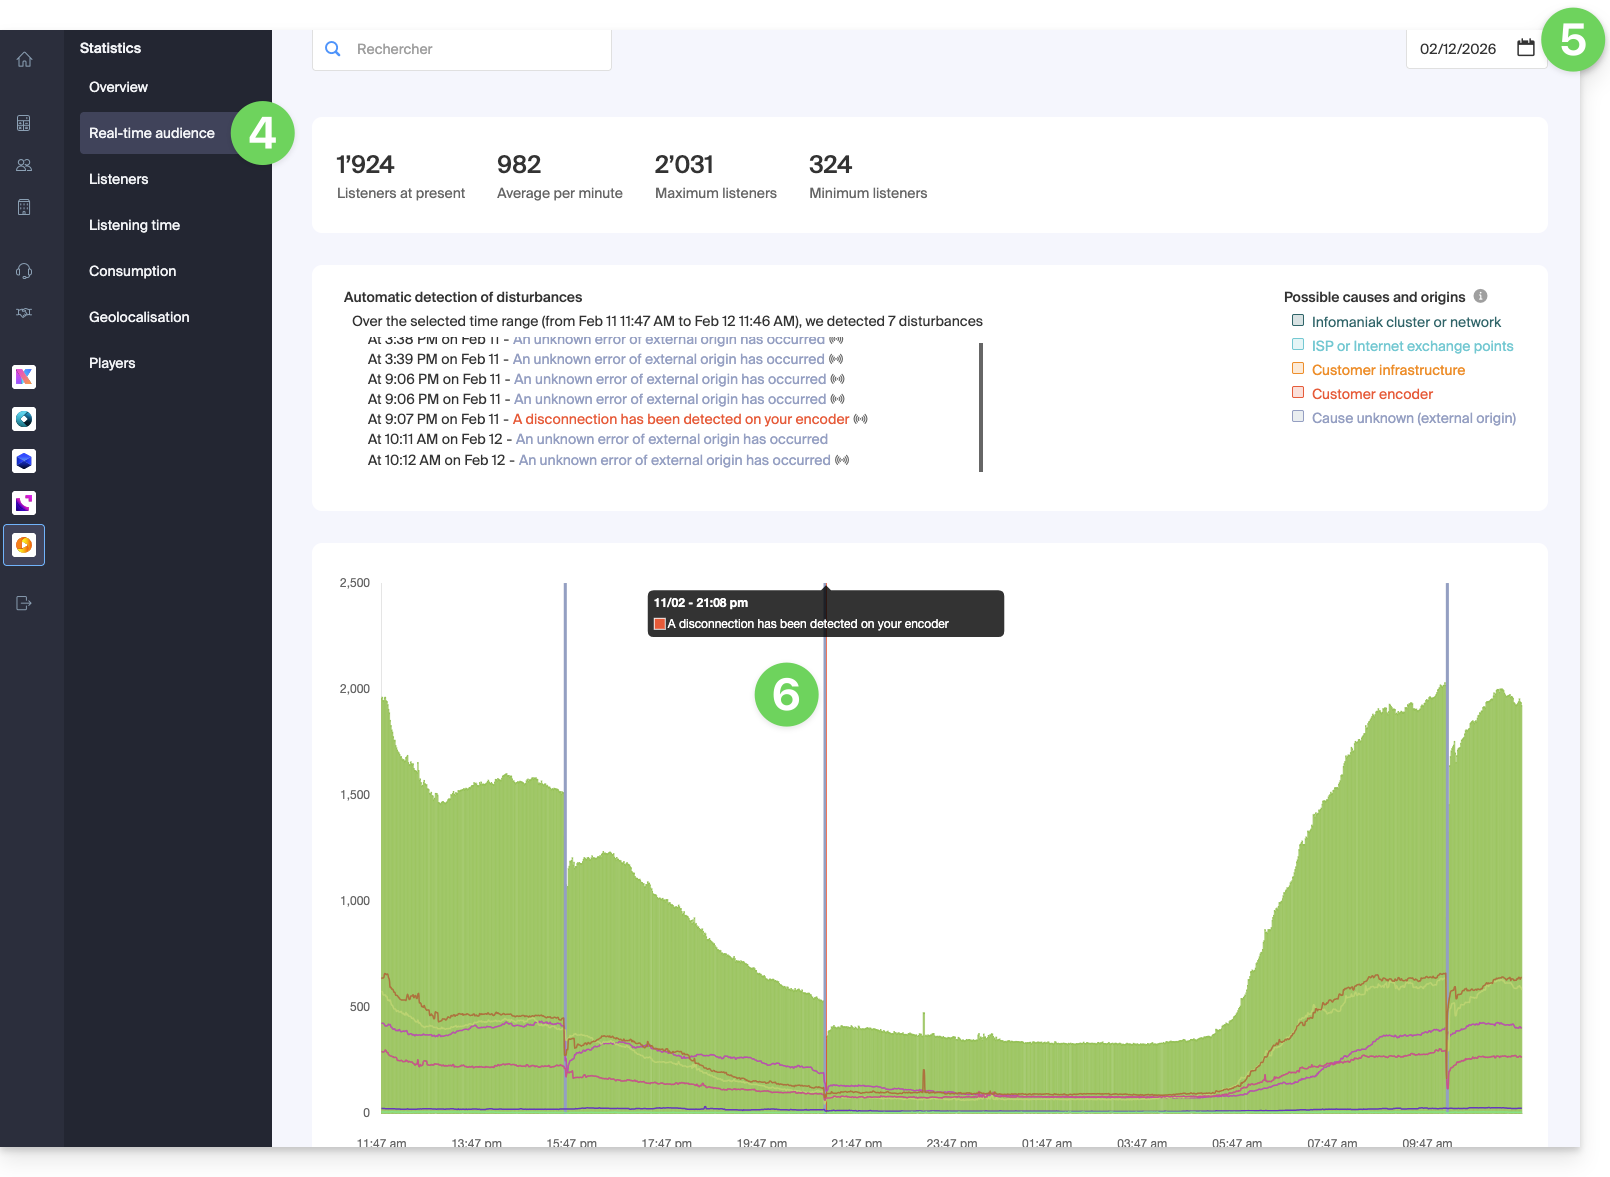Select Listening time in Statistics menu
Image resolution: width=1610 pixels, height=1177 pixels.
point(134,225)
